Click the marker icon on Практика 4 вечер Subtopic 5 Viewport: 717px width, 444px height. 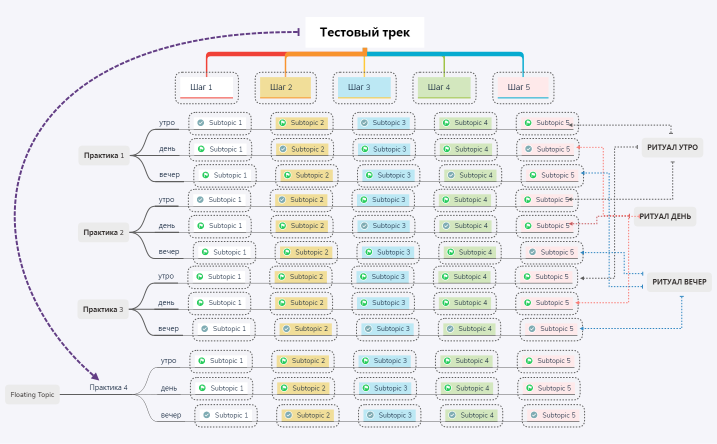tap(534, 415)
